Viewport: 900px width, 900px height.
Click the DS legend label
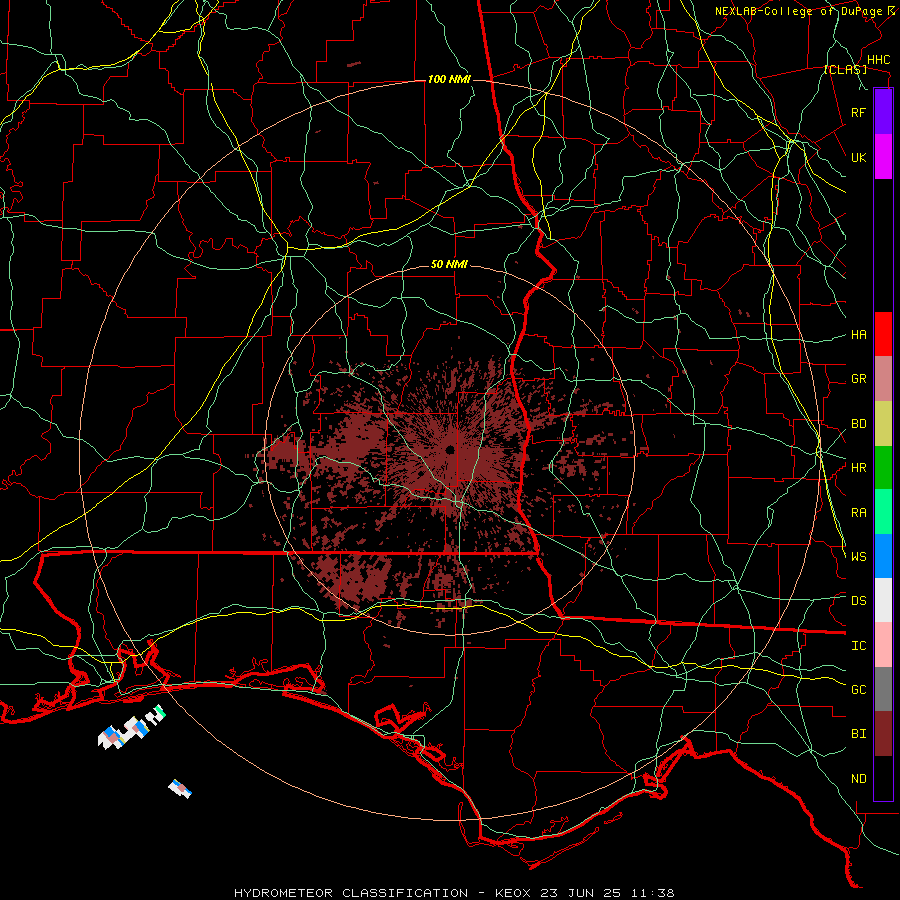[858, 601]
